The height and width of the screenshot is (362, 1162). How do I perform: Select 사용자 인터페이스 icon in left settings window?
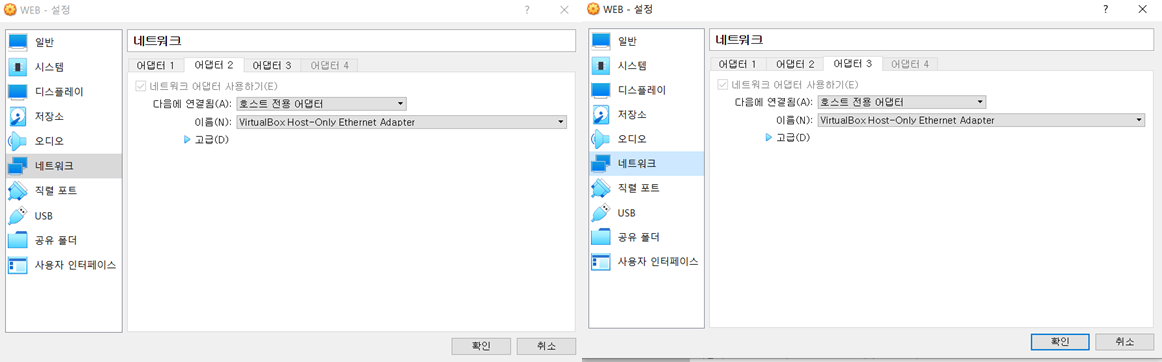[18, 265]
